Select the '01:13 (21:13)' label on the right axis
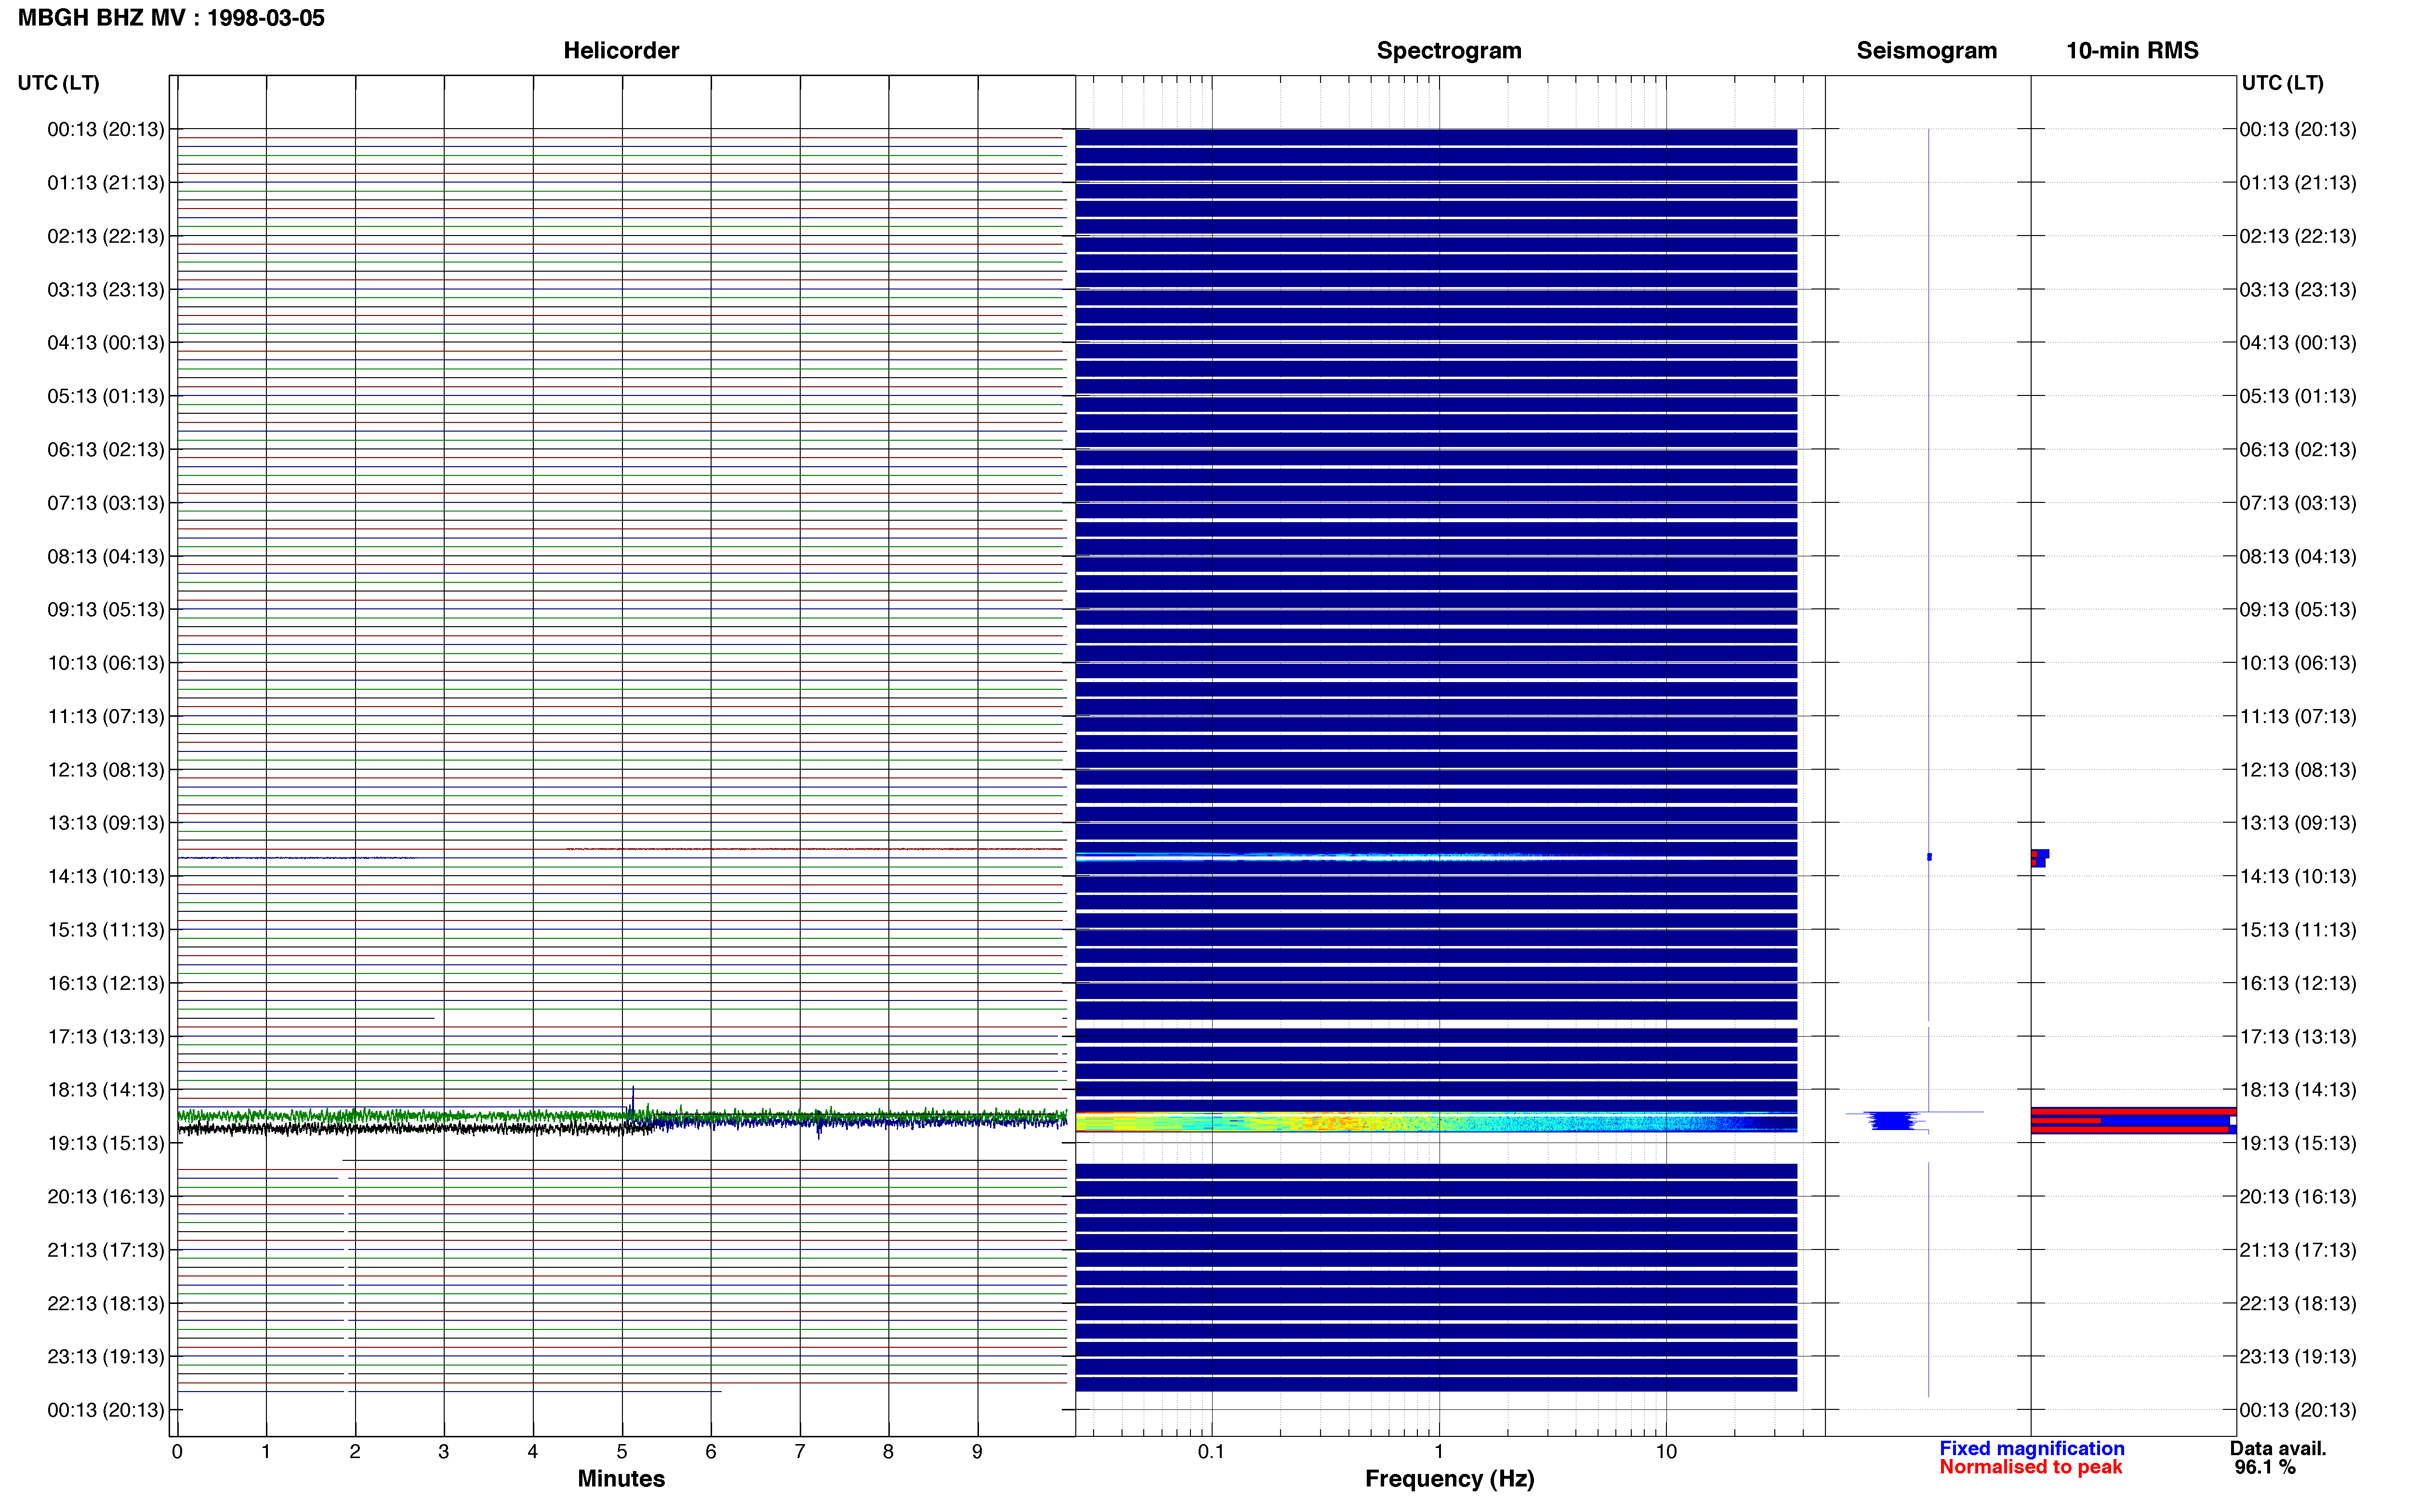Viewport: 2418px width, 1512px height. coord(2298,183)
